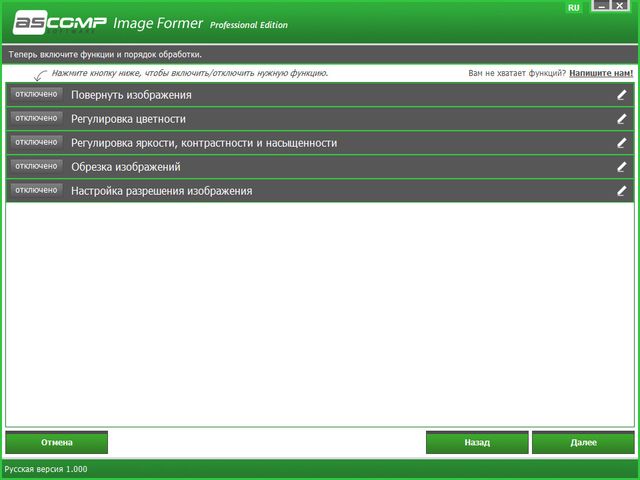Screen dimensions: 640x480
Task: Click pencil icon for Обрезка изображений
Action: (621, 167)
